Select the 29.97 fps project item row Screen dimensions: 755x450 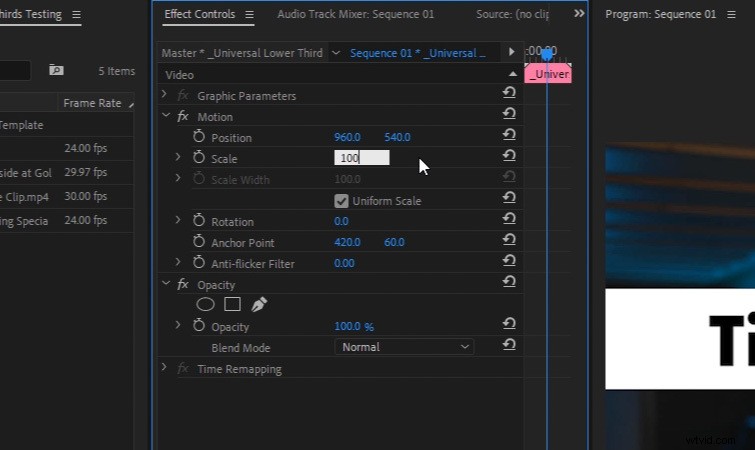66,172
